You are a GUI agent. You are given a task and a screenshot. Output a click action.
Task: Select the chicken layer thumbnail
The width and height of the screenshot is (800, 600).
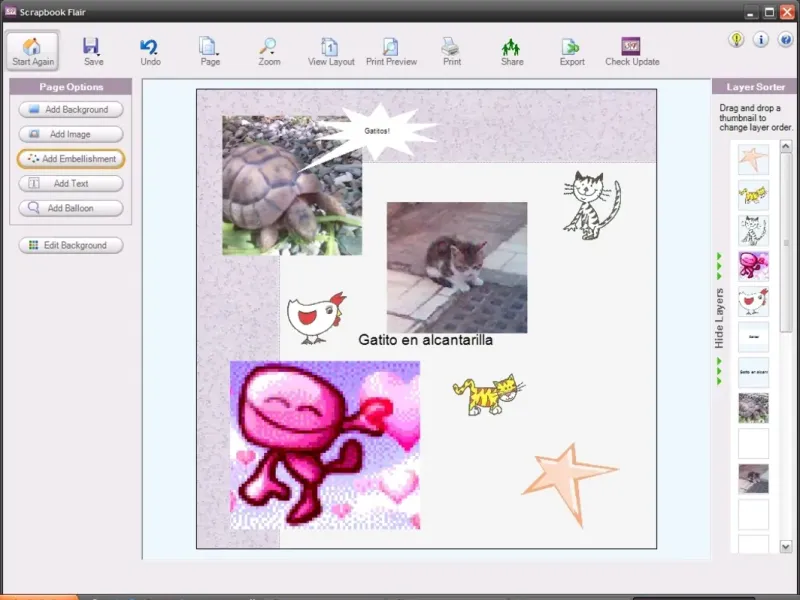[753, 301]
